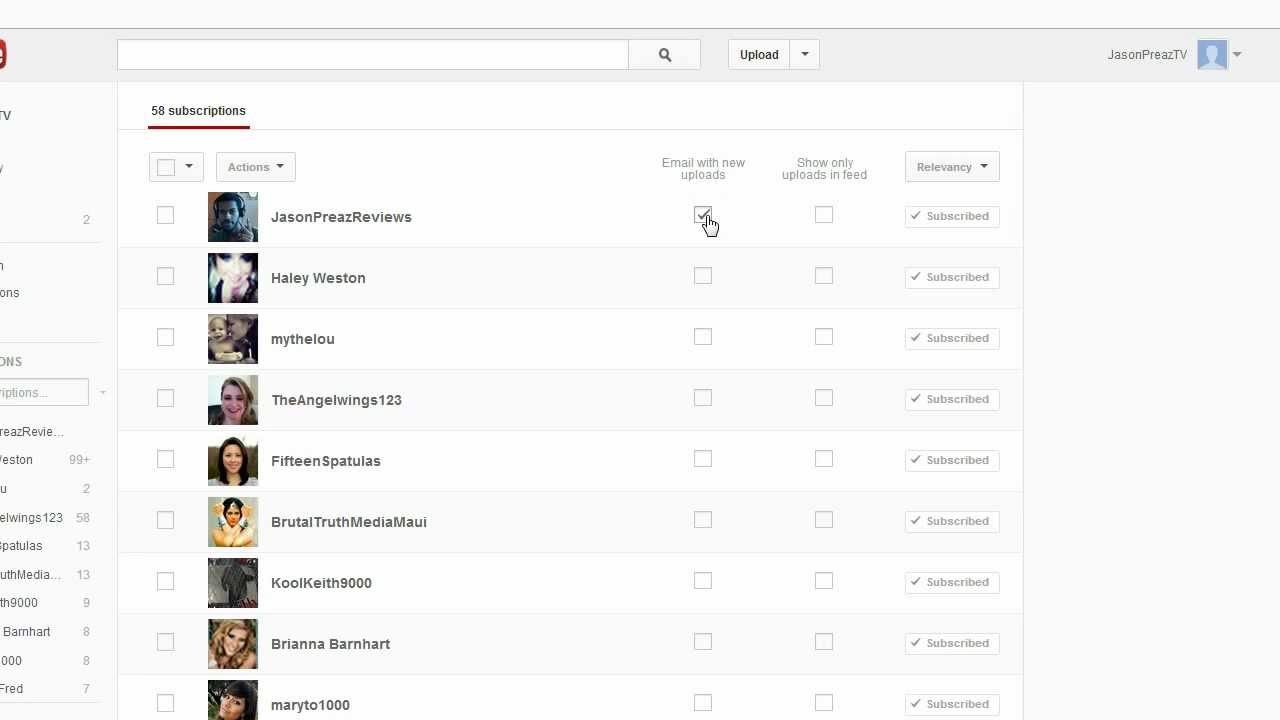Click into the top search field
The width and height of the screenshot is (1280, 720).
(372, 55)
